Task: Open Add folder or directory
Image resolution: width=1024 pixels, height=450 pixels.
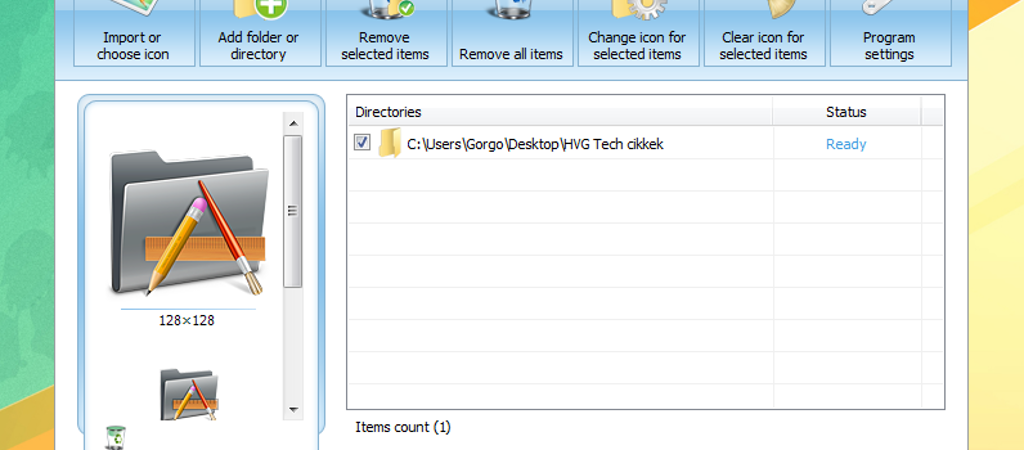Action: coord(260,33)
